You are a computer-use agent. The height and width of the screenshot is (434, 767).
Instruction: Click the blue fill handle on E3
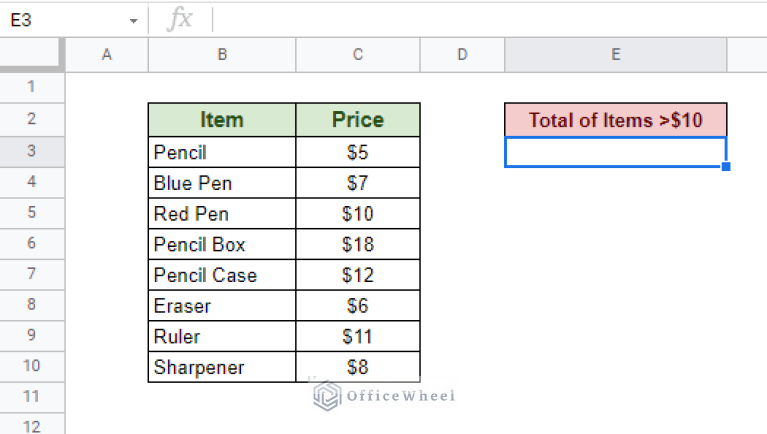point(726,167)
